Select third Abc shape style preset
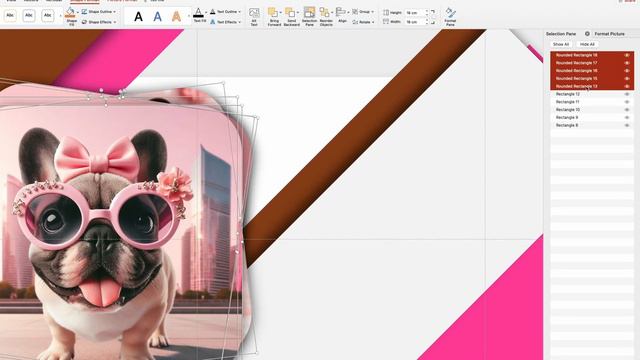 click(x=48, y=16)
